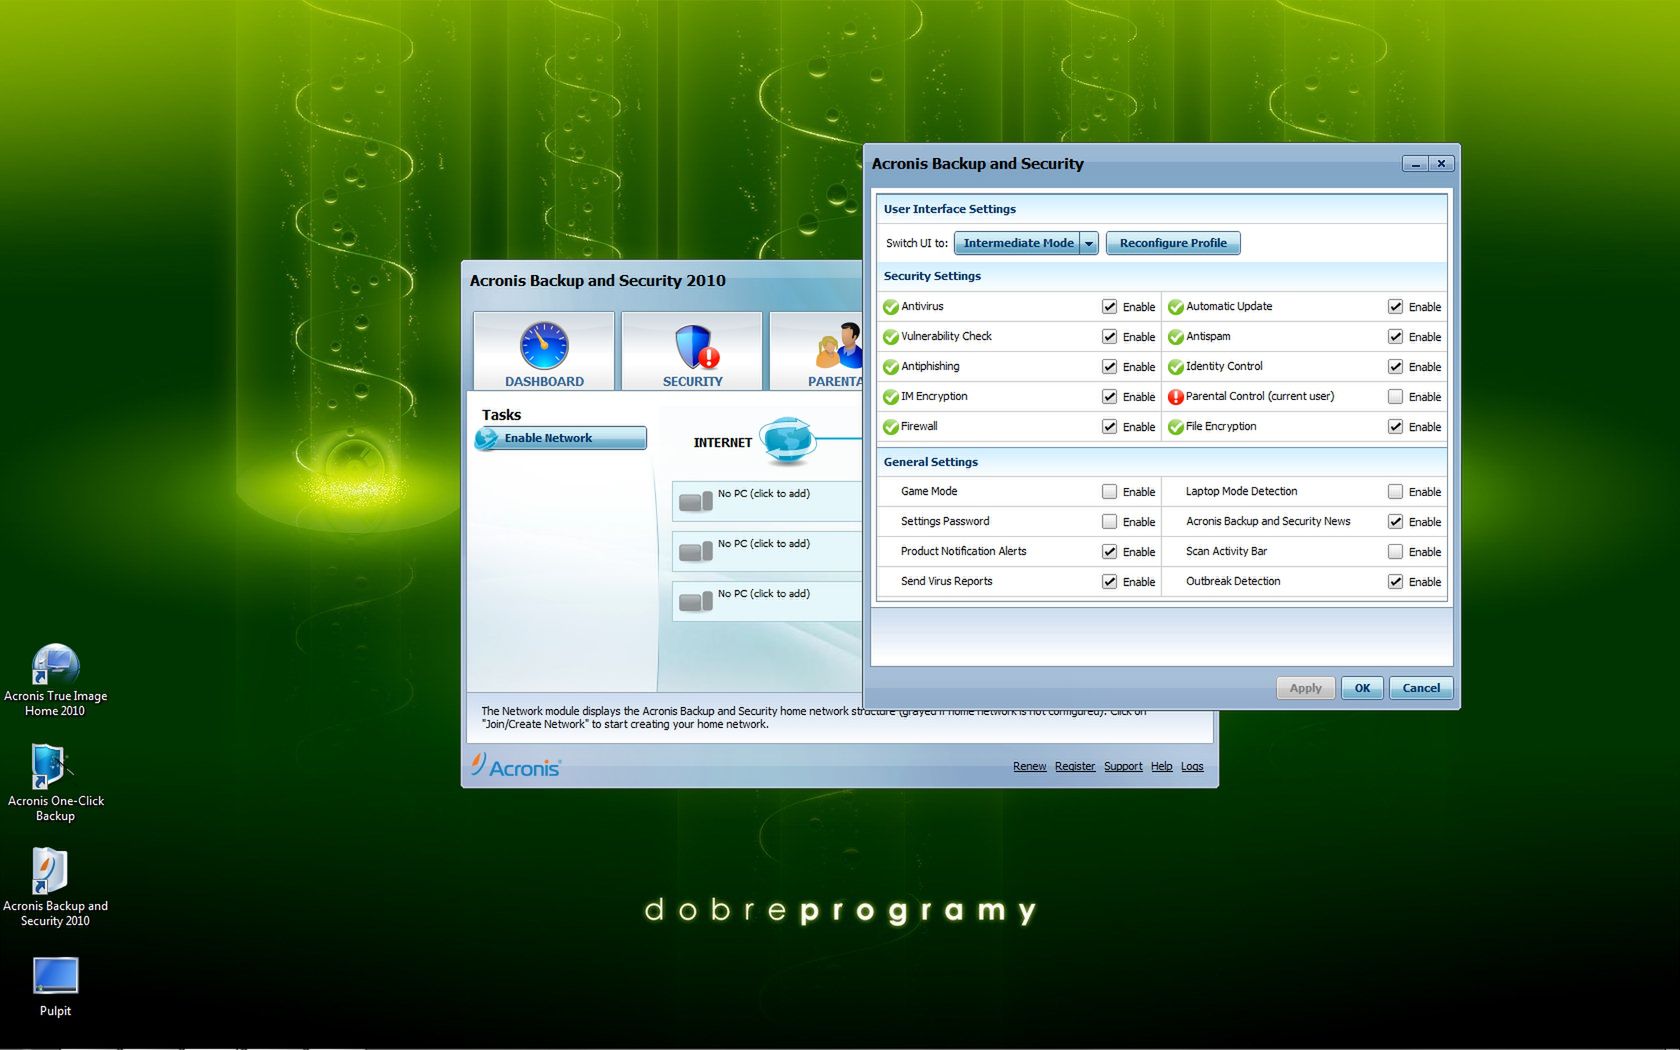
Task: Click the Identity Control status icon
Action: [x=1176, y=367]
